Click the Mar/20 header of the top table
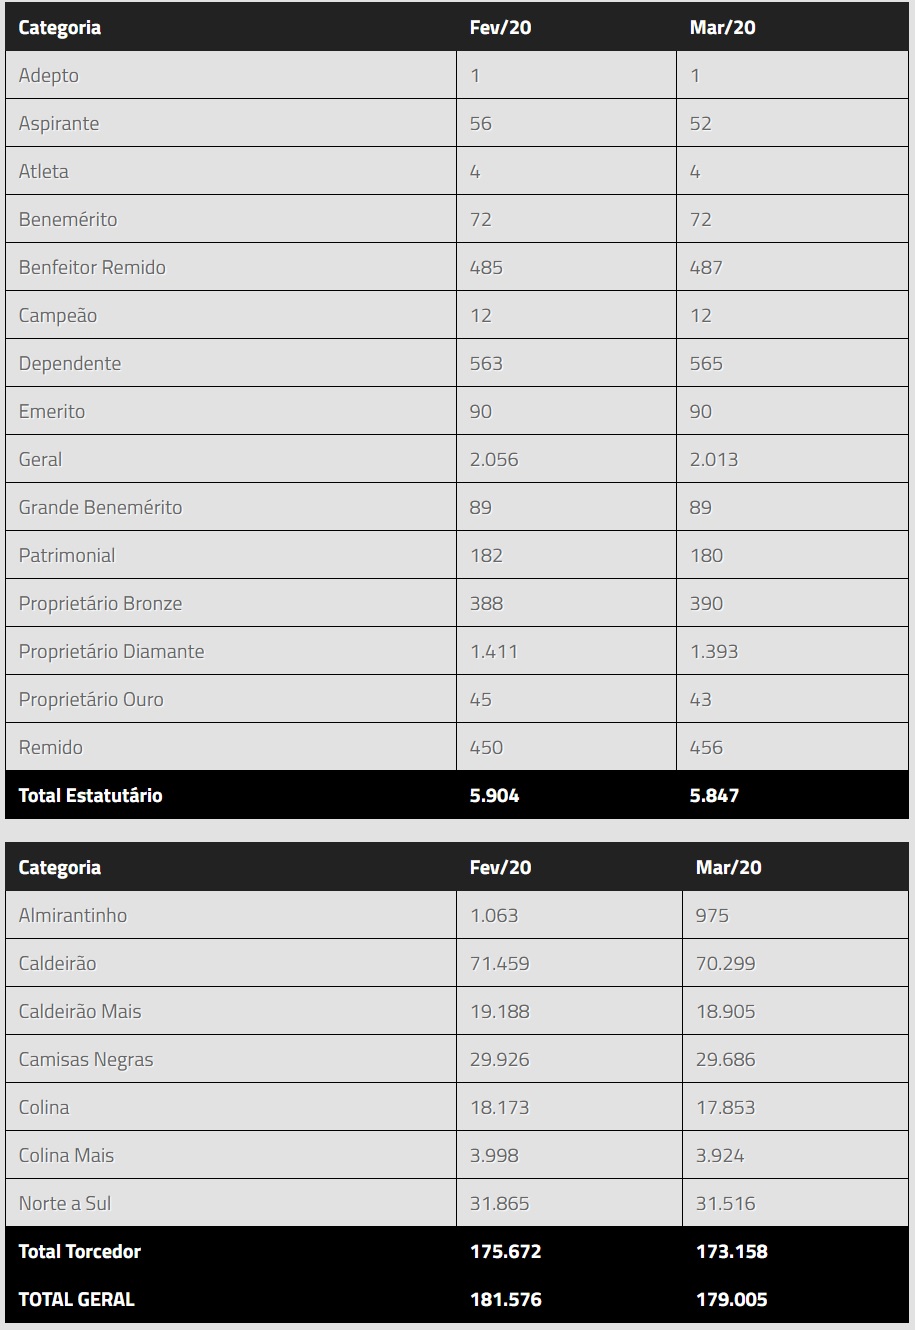This screenshot has width=915, height=1330. point(722,28)
